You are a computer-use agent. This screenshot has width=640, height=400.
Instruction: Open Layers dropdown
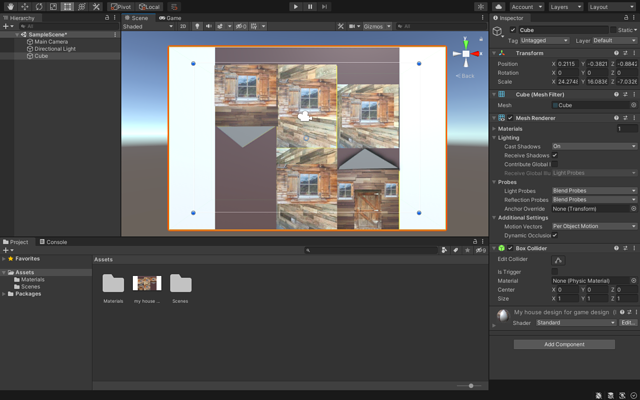click(x=565, y=7)
